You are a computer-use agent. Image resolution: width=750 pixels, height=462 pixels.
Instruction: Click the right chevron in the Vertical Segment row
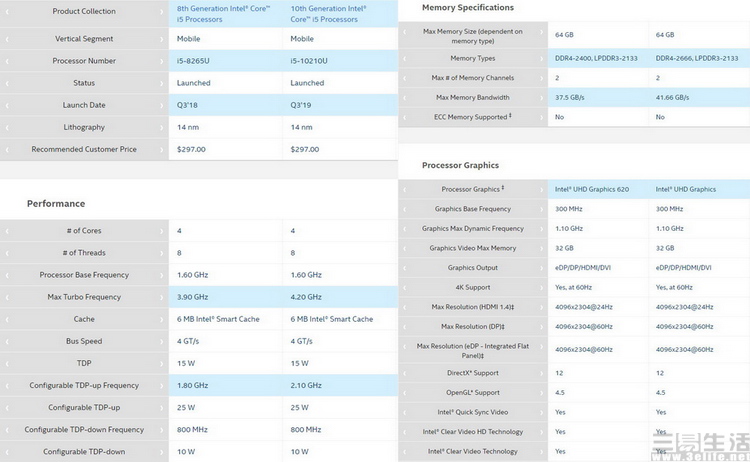click(x=161, y=39)
